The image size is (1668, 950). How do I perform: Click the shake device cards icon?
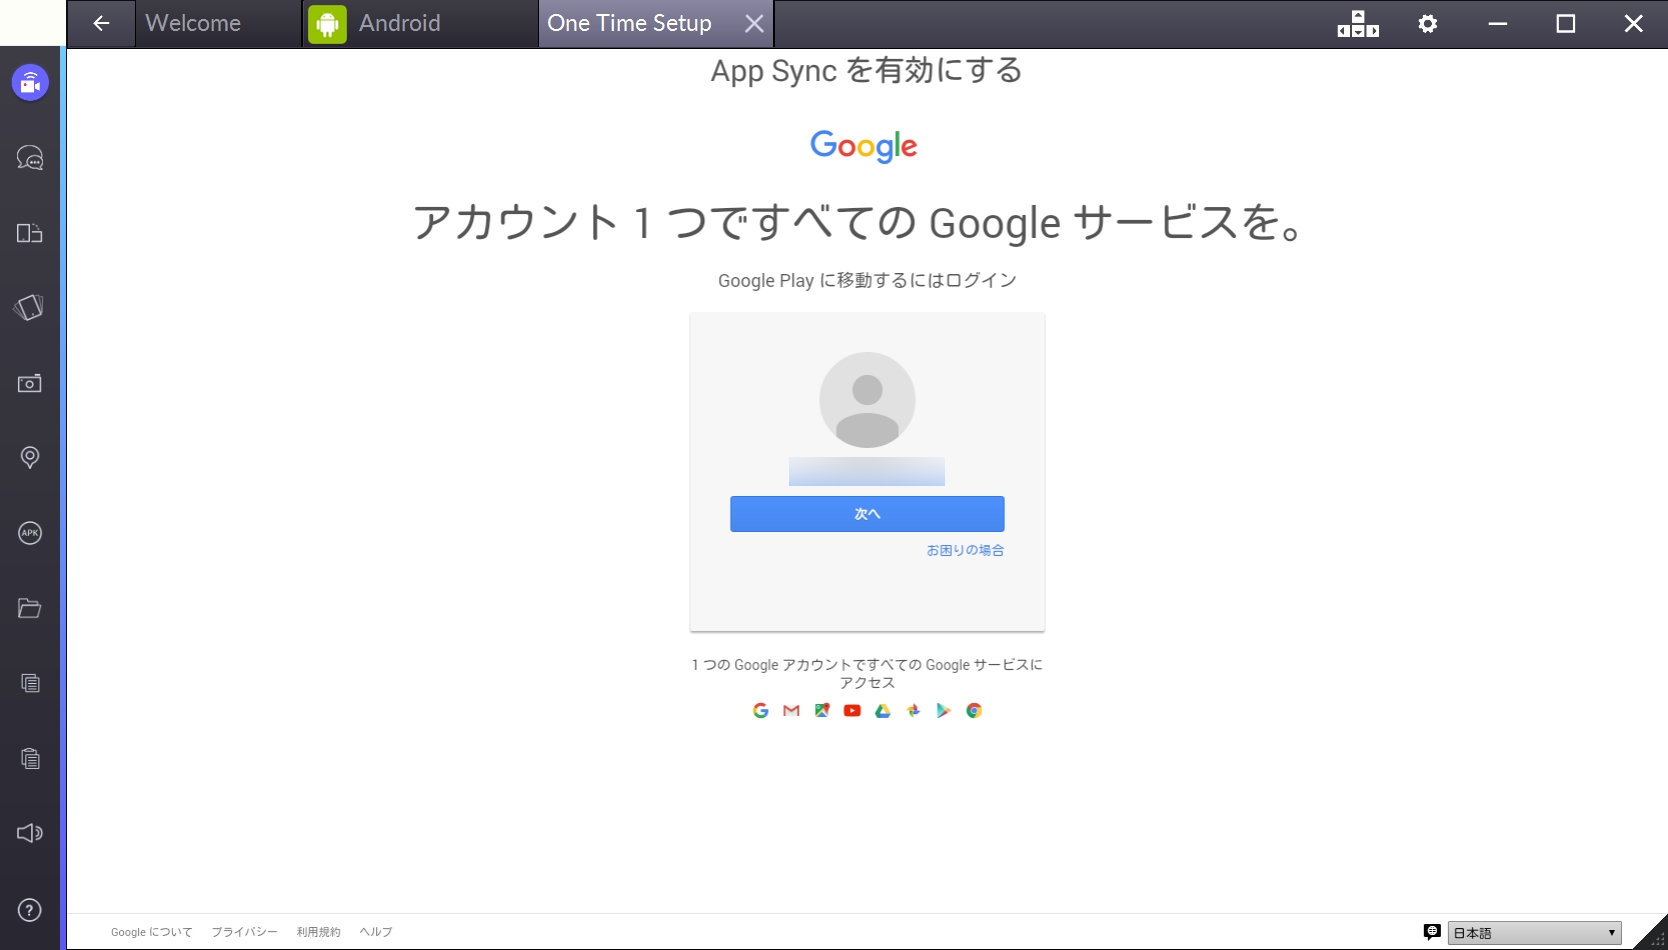pyautogui.click(x=30, y=308)
